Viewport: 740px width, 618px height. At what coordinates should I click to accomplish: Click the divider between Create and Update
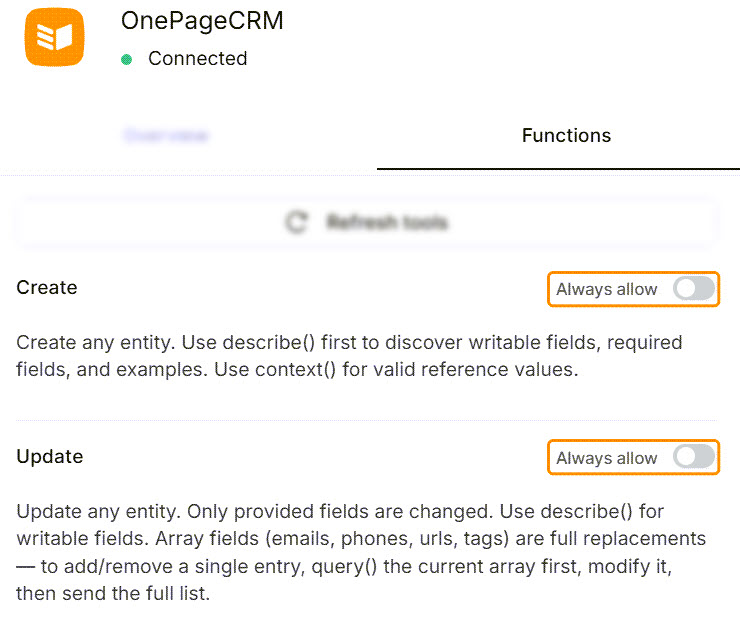[367, 420]
